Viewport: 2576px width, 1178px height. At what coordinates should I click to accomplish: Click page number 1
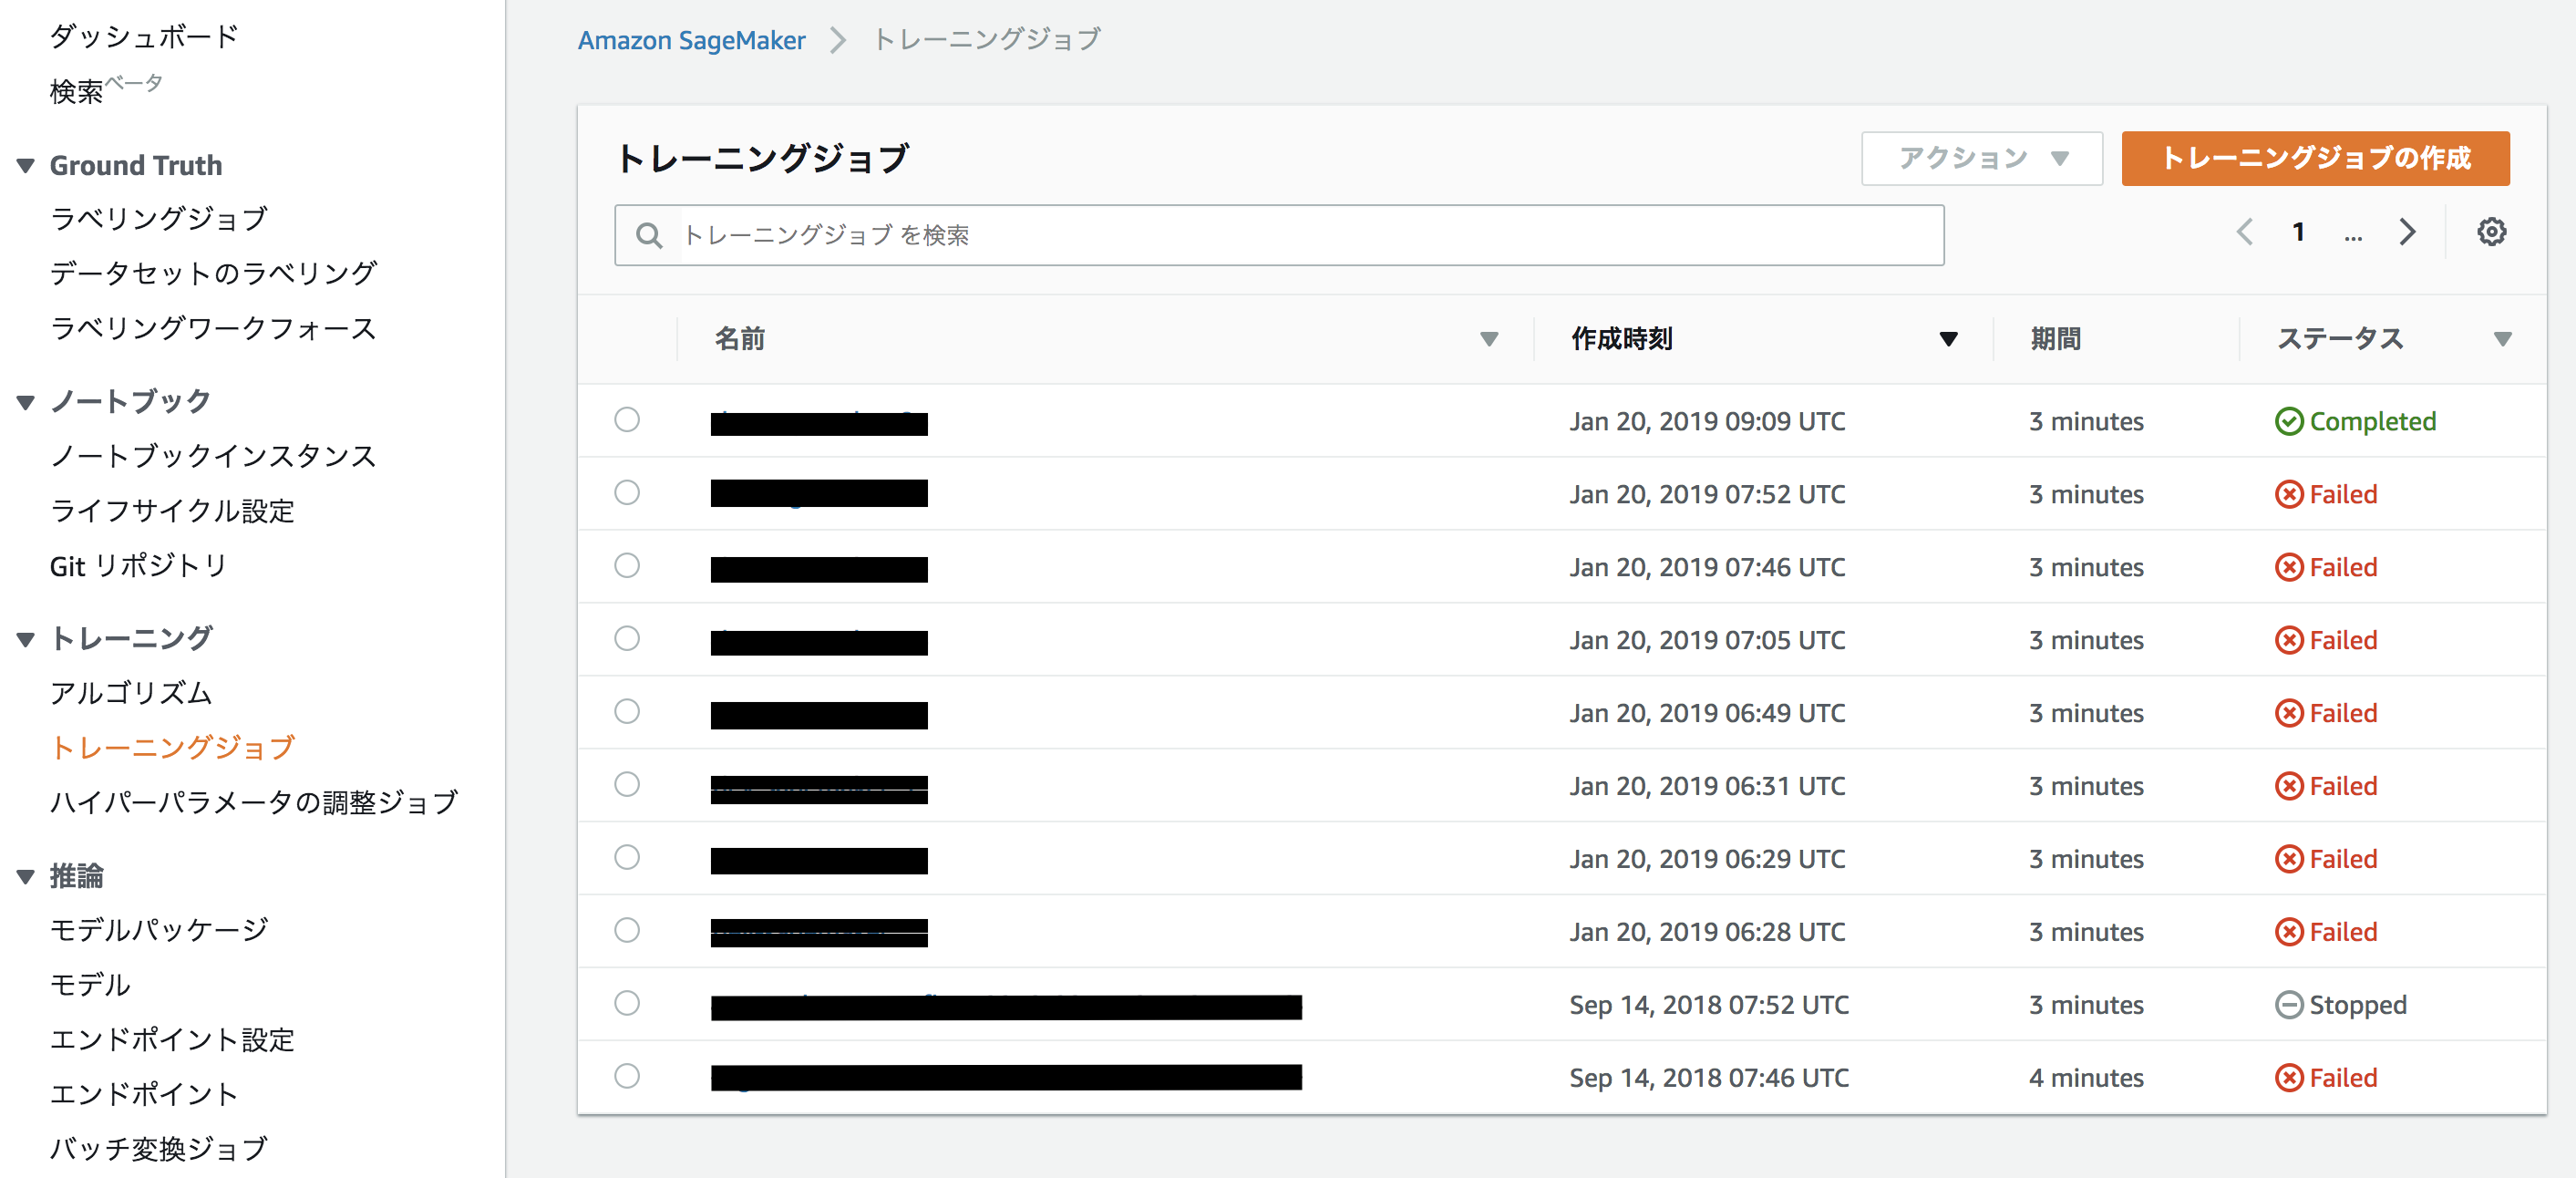coord(2298,232)
